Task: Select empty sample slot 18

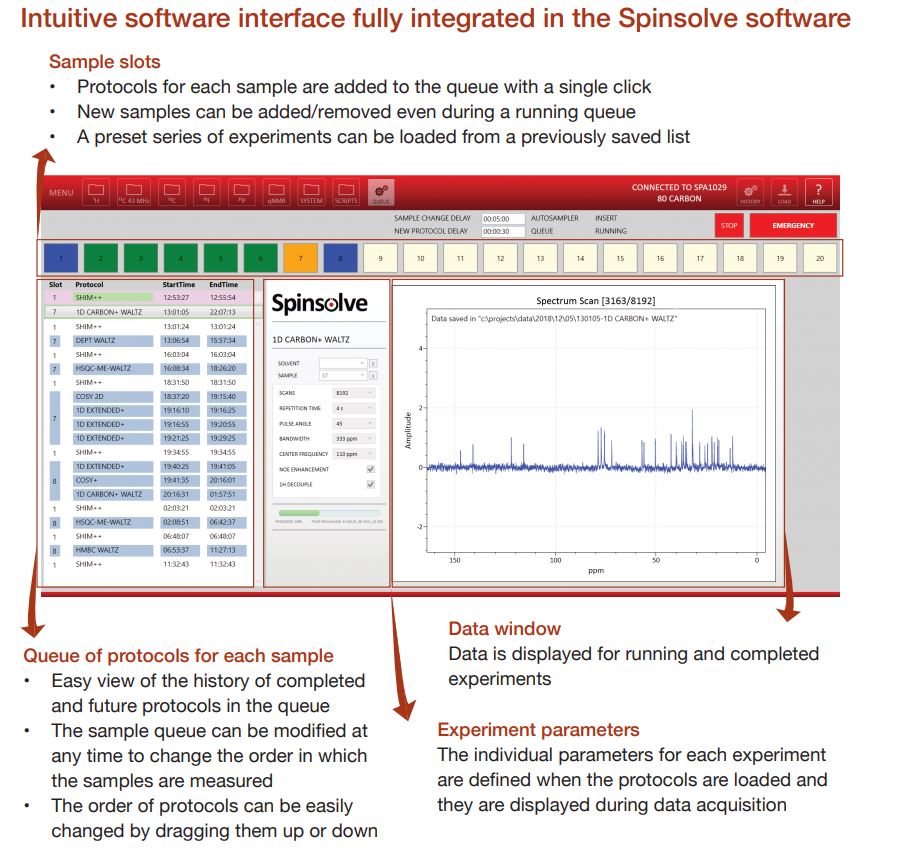Action: tap(740, 258)
